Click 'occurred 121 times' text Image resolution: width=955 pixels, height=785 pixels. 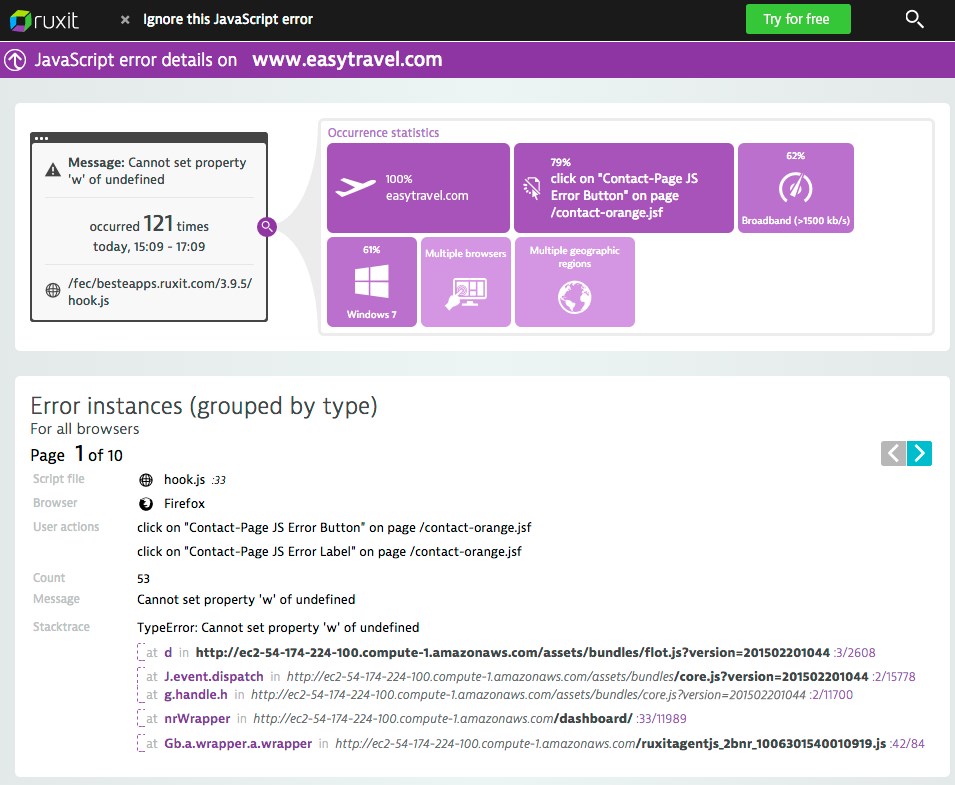point(149,225)
